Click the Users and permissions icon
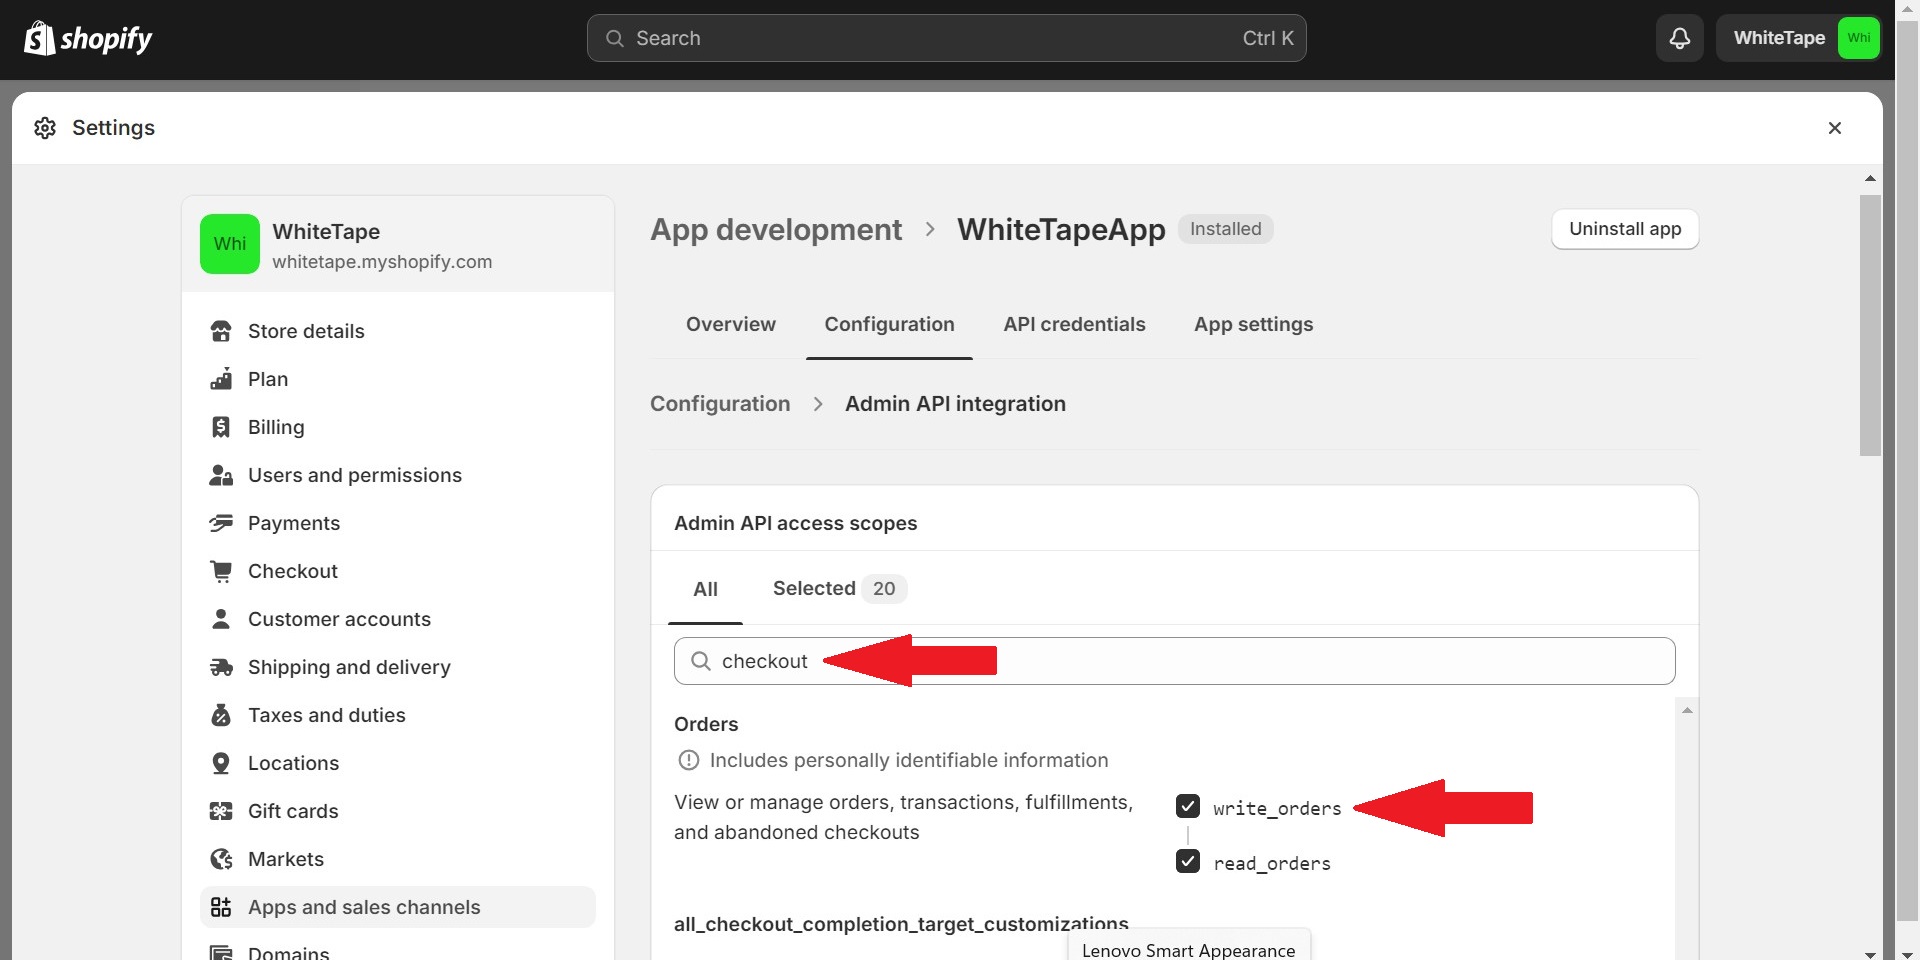The image size is (1920, 960). pos(221,475)
